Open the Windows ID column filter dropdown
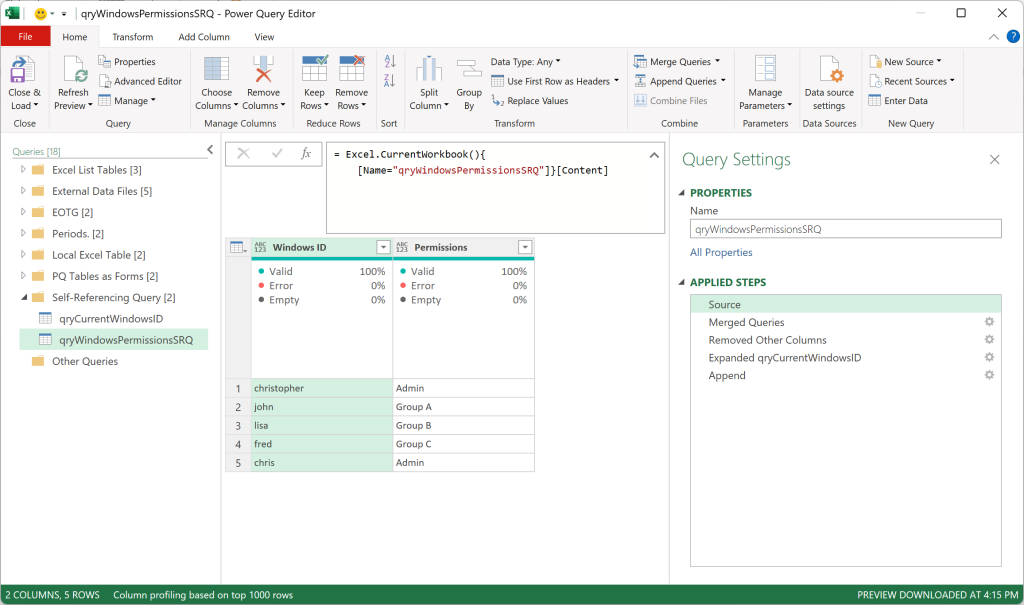 (383, 248)
